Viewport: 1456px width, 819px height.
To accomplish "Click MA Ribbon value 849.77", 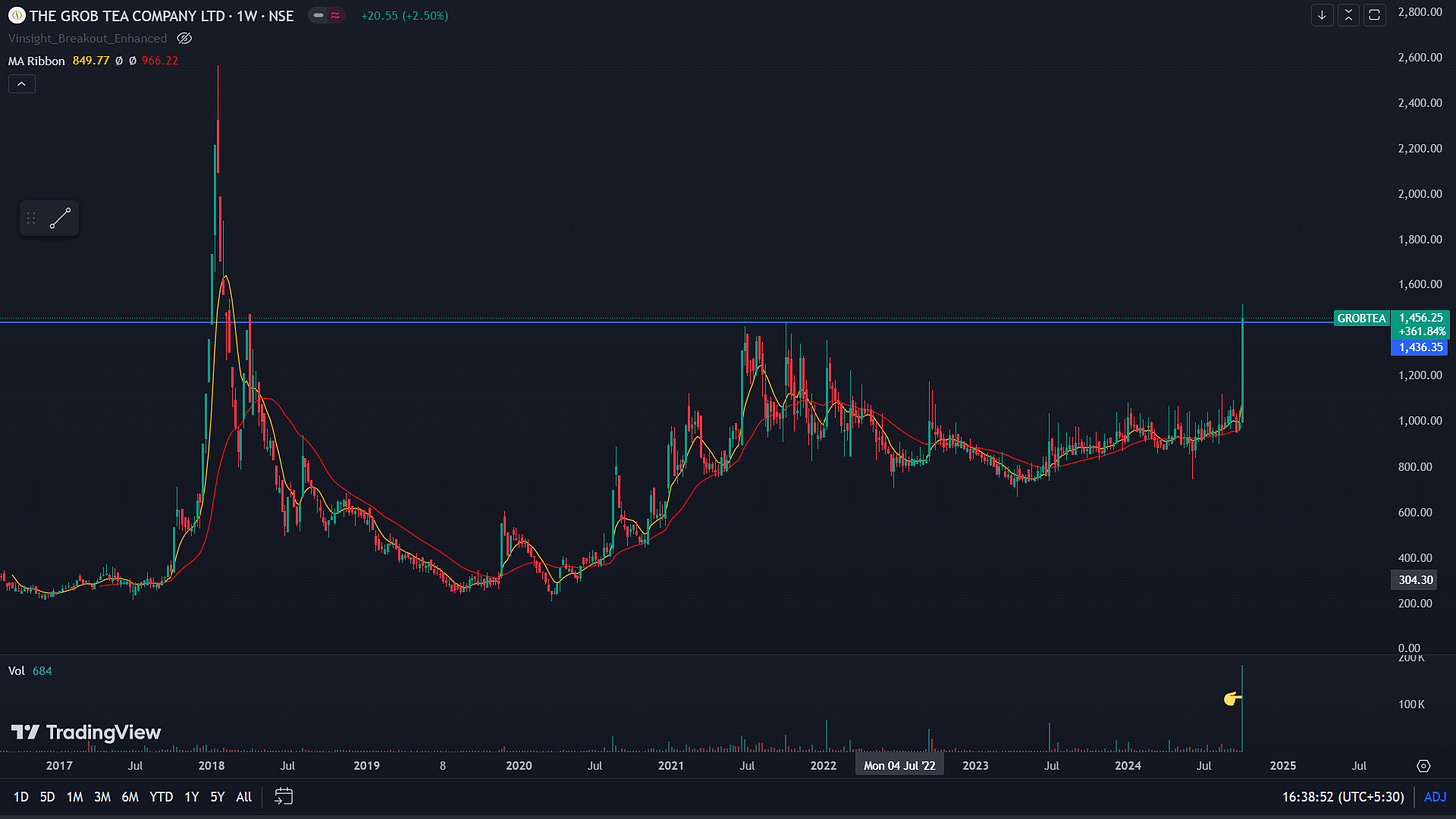I will pyautogui.click(x=92, y=61).
